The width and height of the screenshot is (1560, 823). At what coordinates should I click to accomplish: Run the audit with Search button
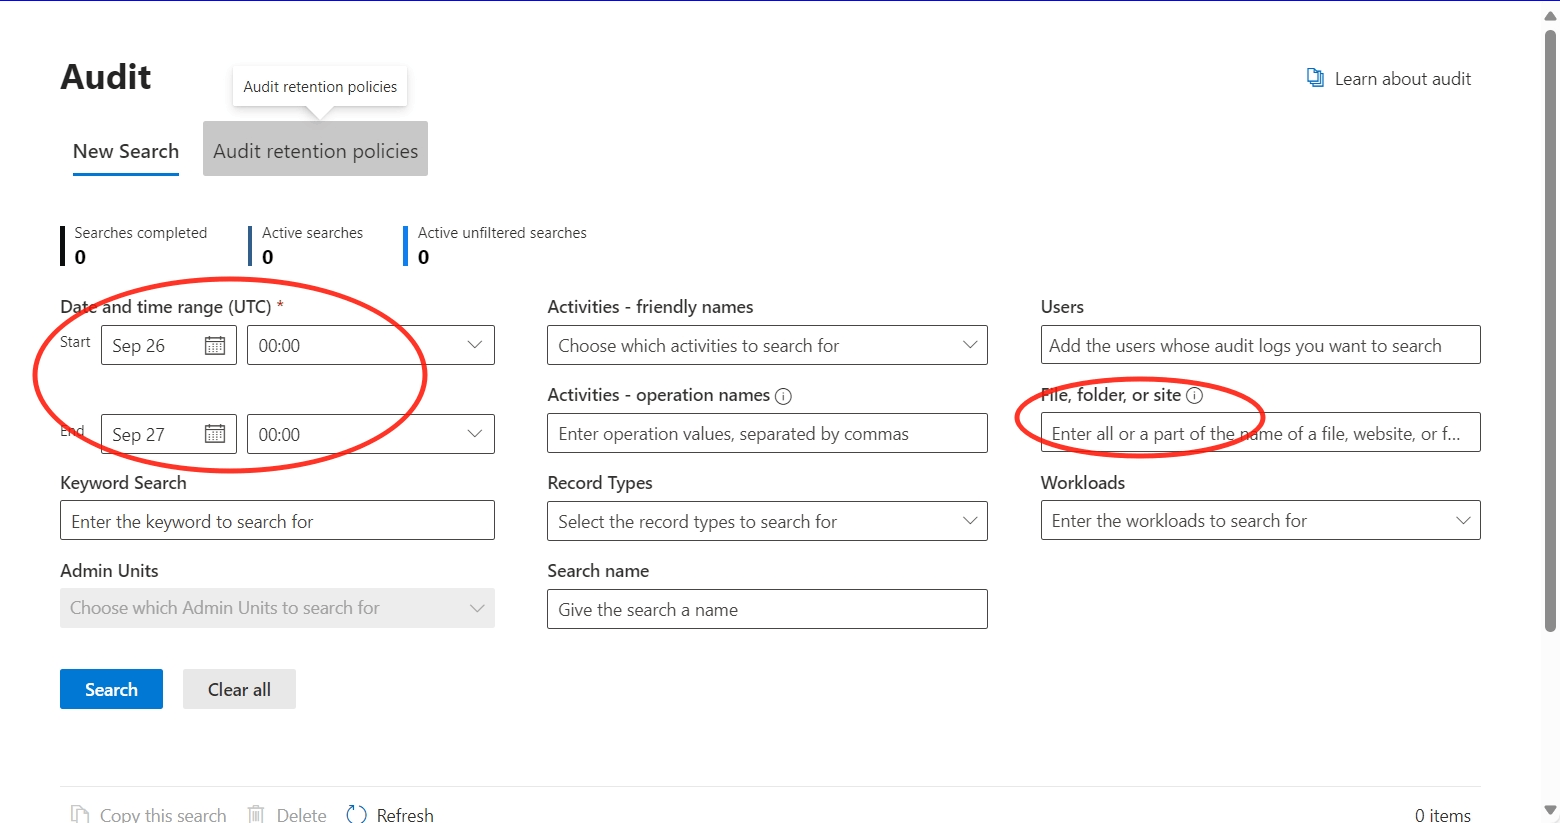tap(111, 689)
